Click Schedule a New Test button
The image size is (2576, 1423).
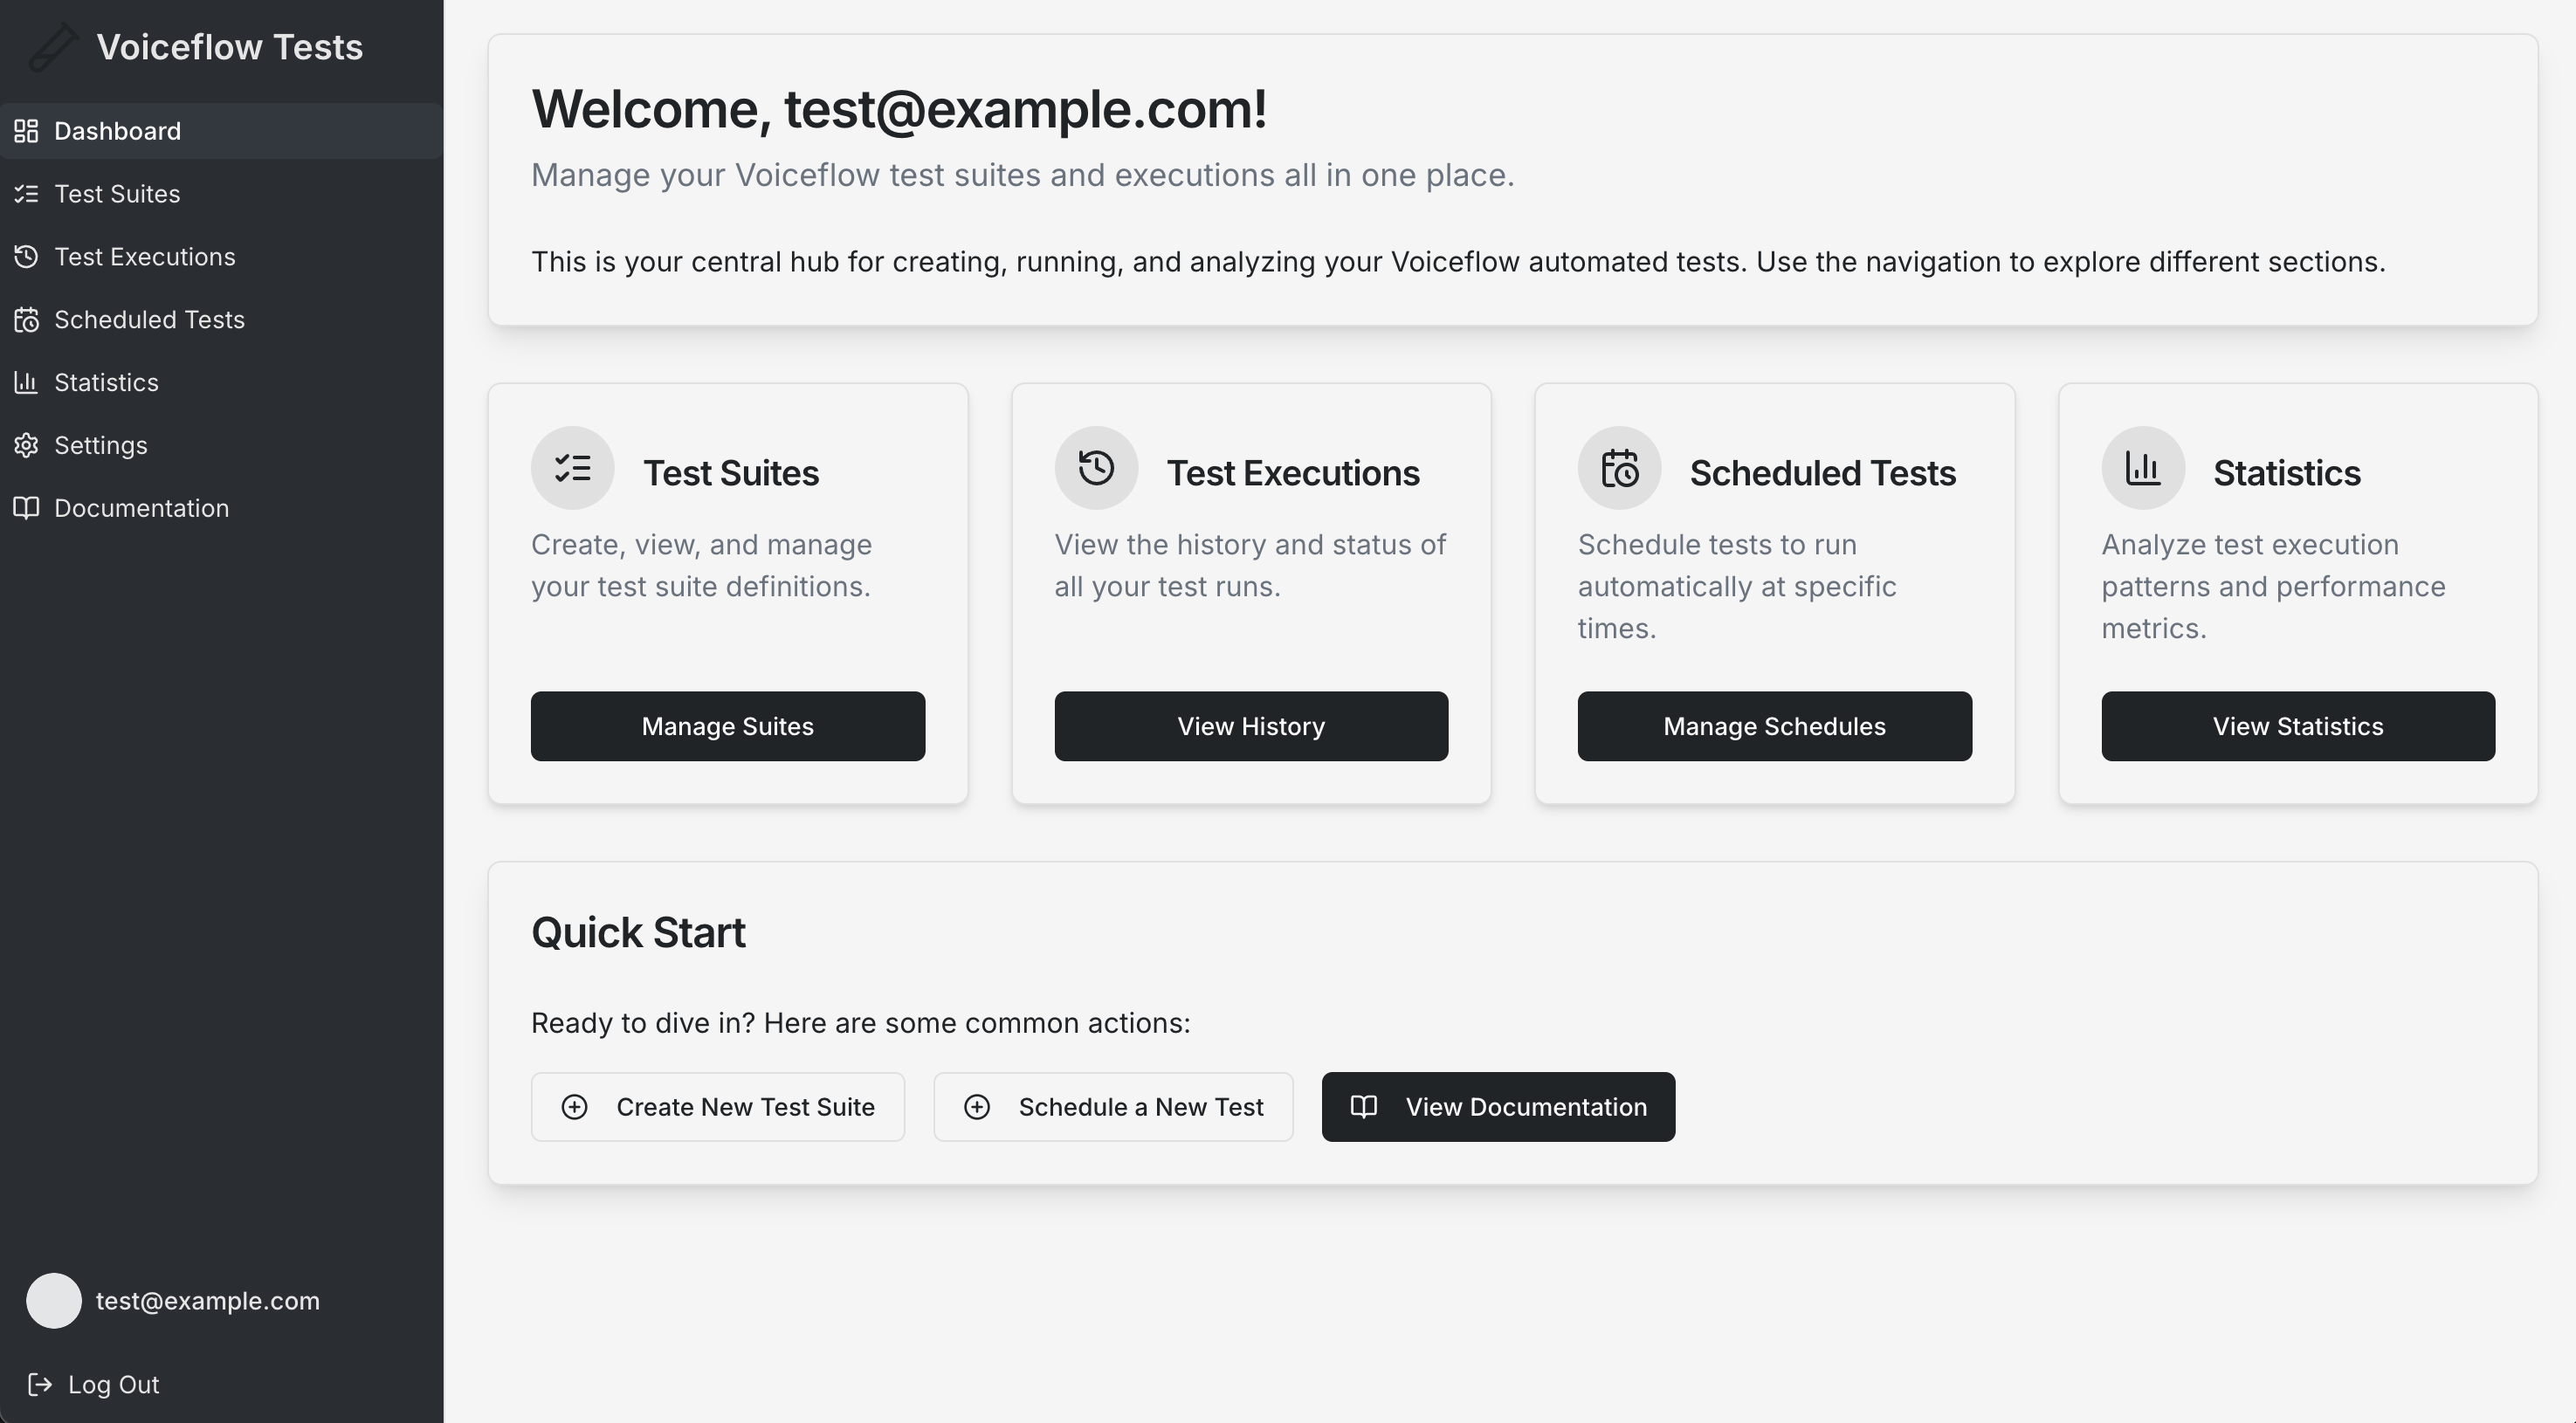pyautogui.click(x=1113, y=1107)
